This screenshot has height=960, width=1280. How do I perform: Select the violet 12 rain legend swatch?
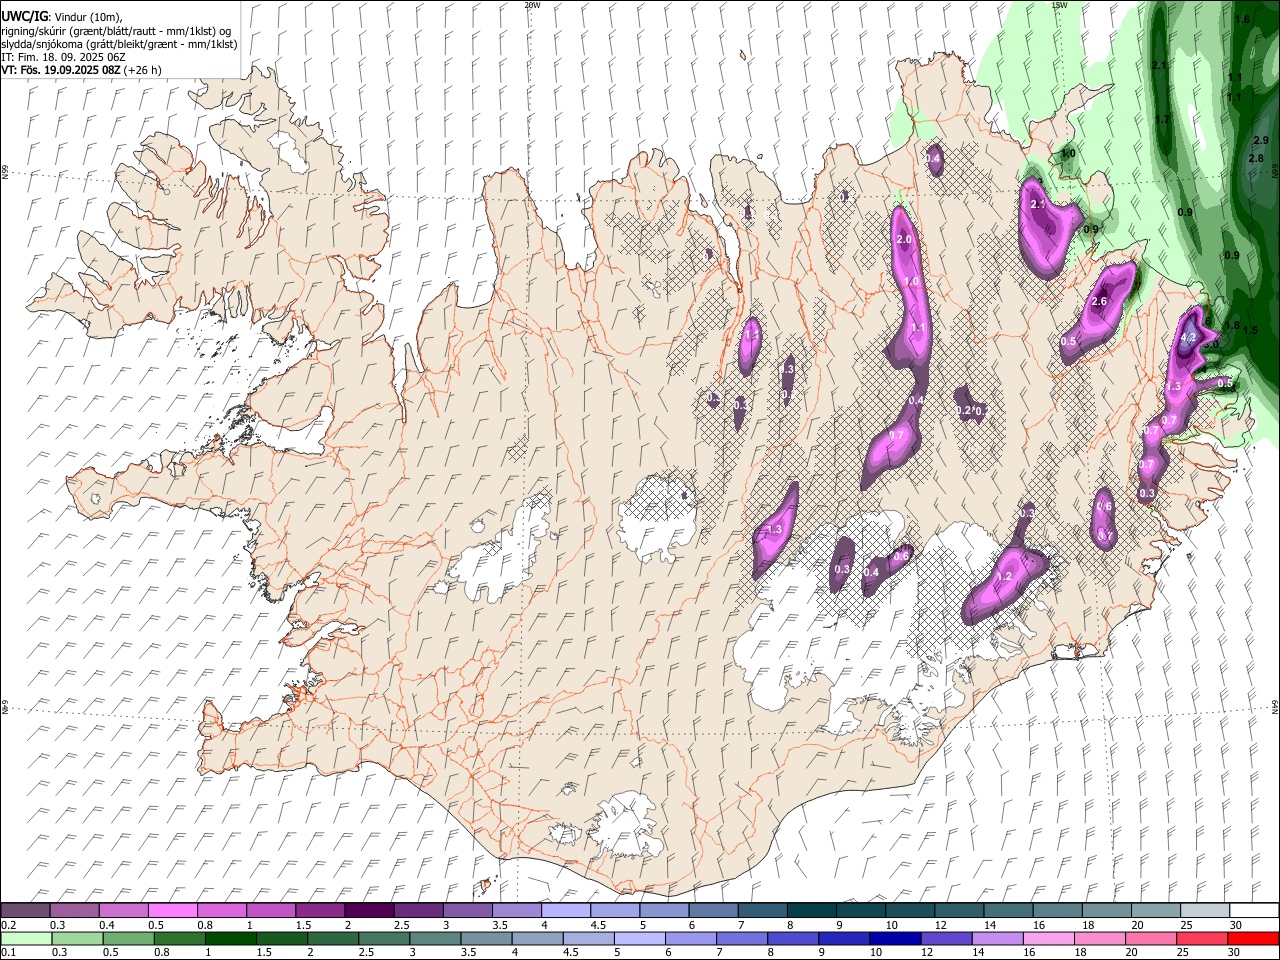946,939
